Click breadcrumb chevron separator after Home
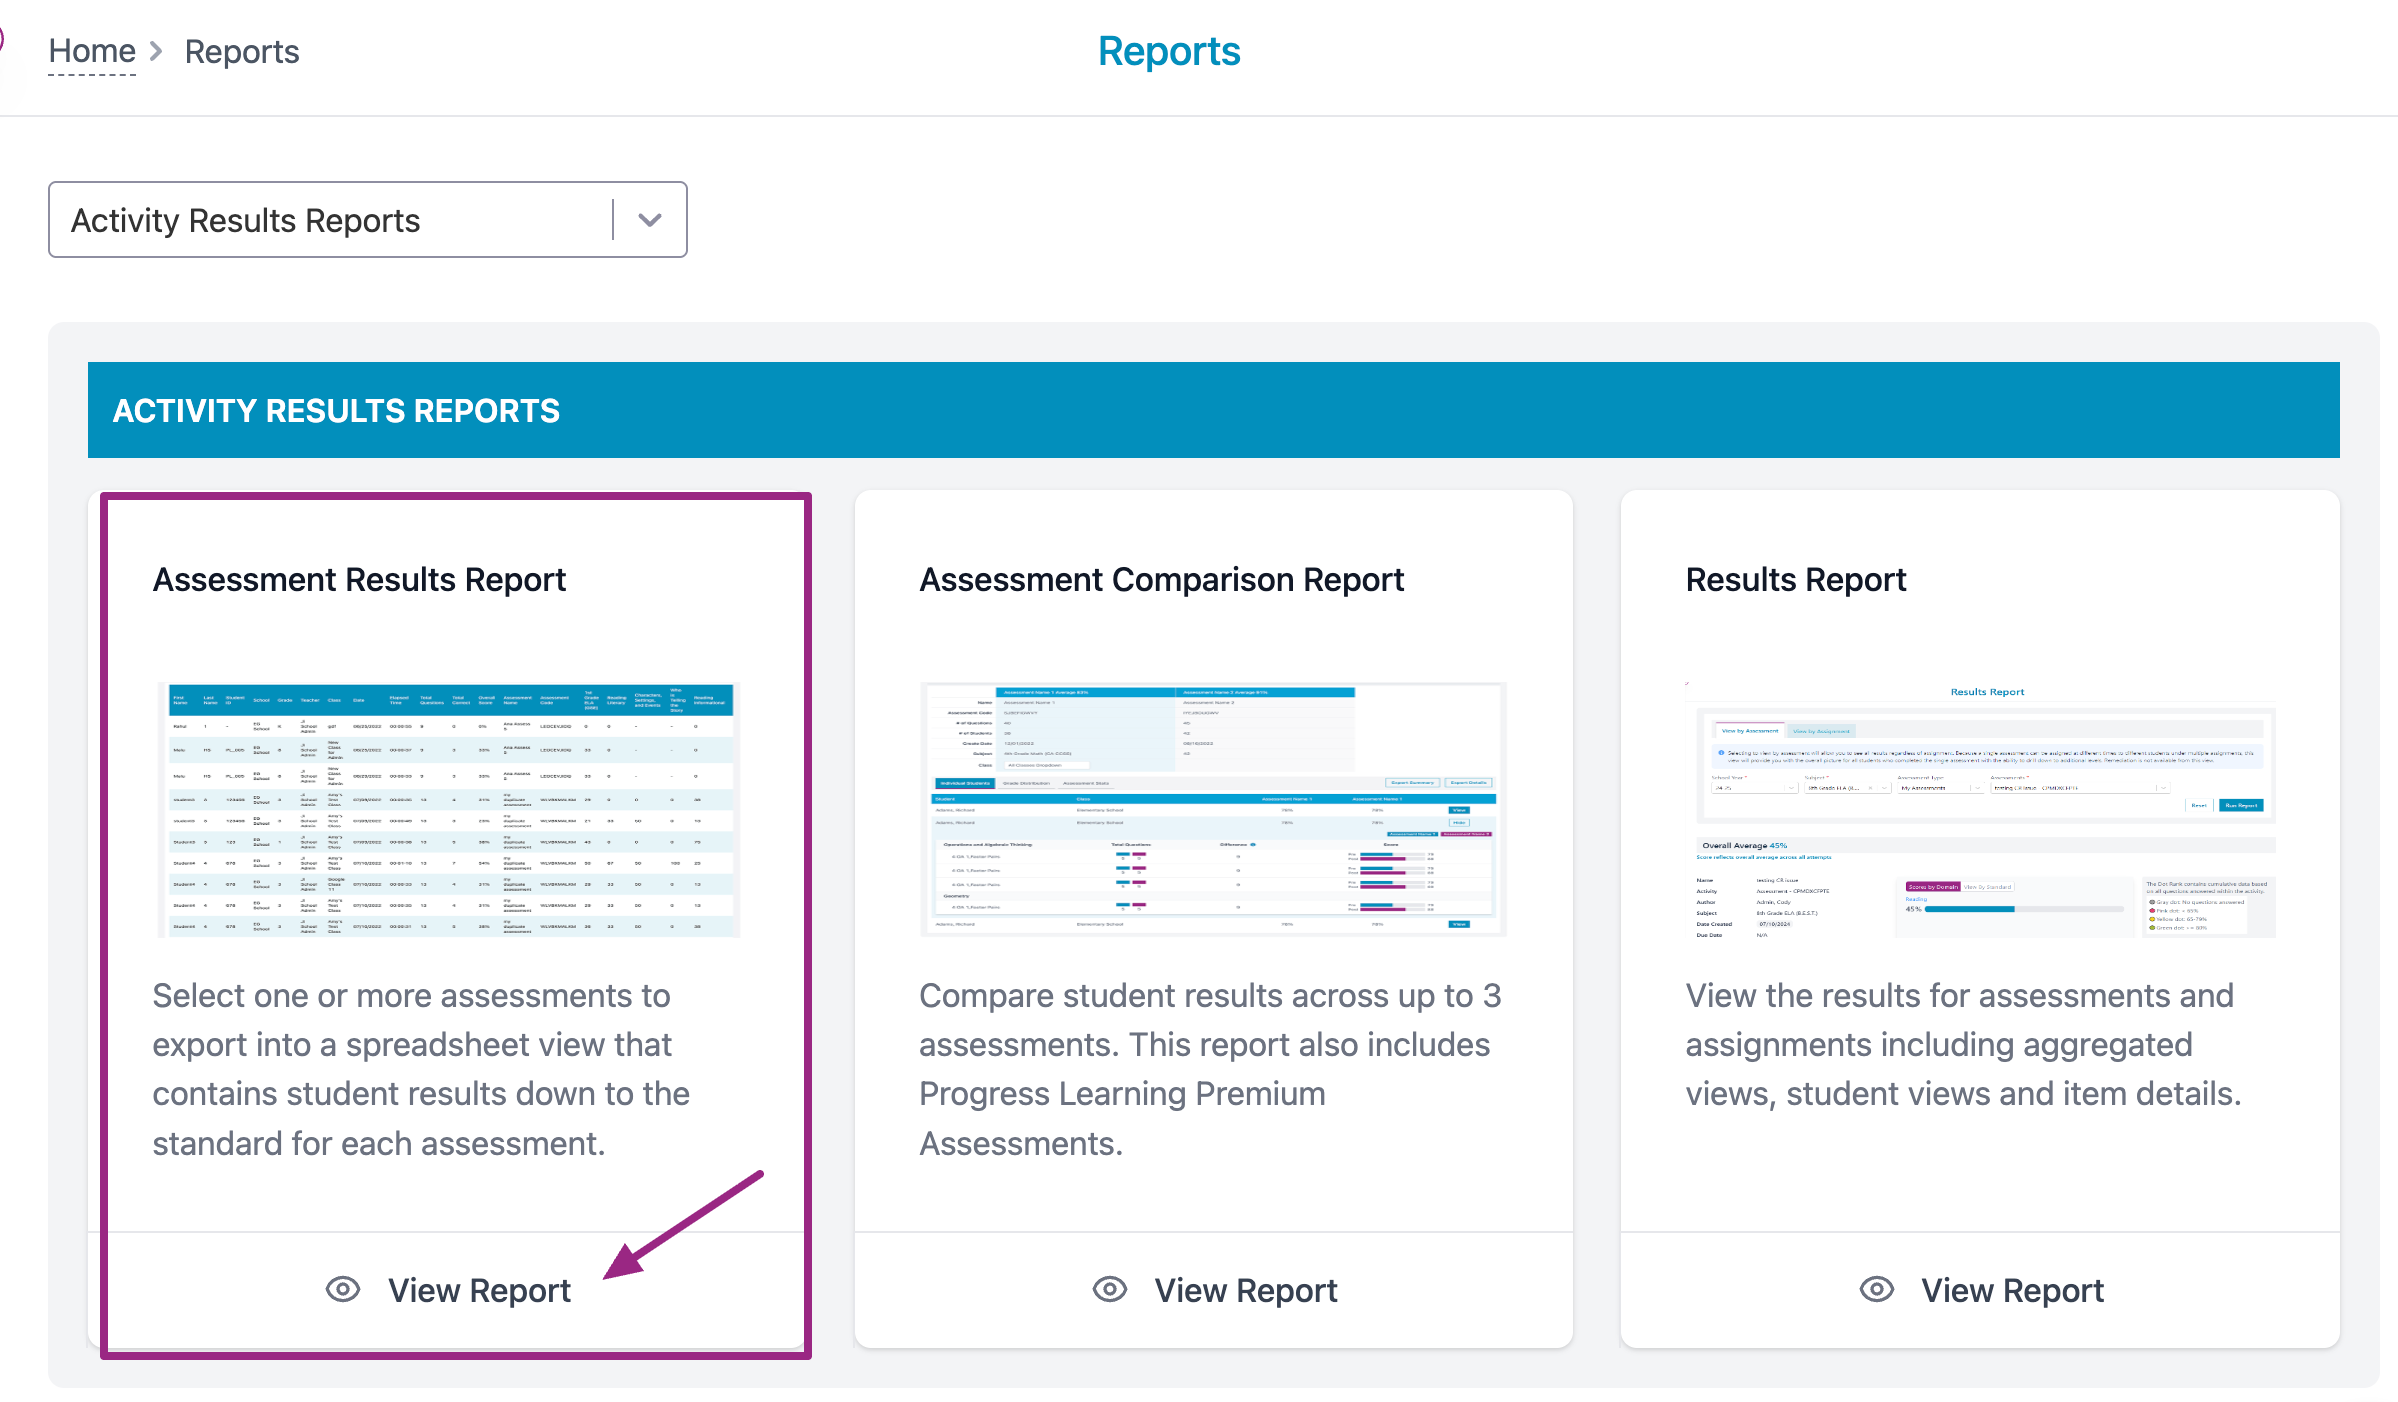 pos(156,51)
